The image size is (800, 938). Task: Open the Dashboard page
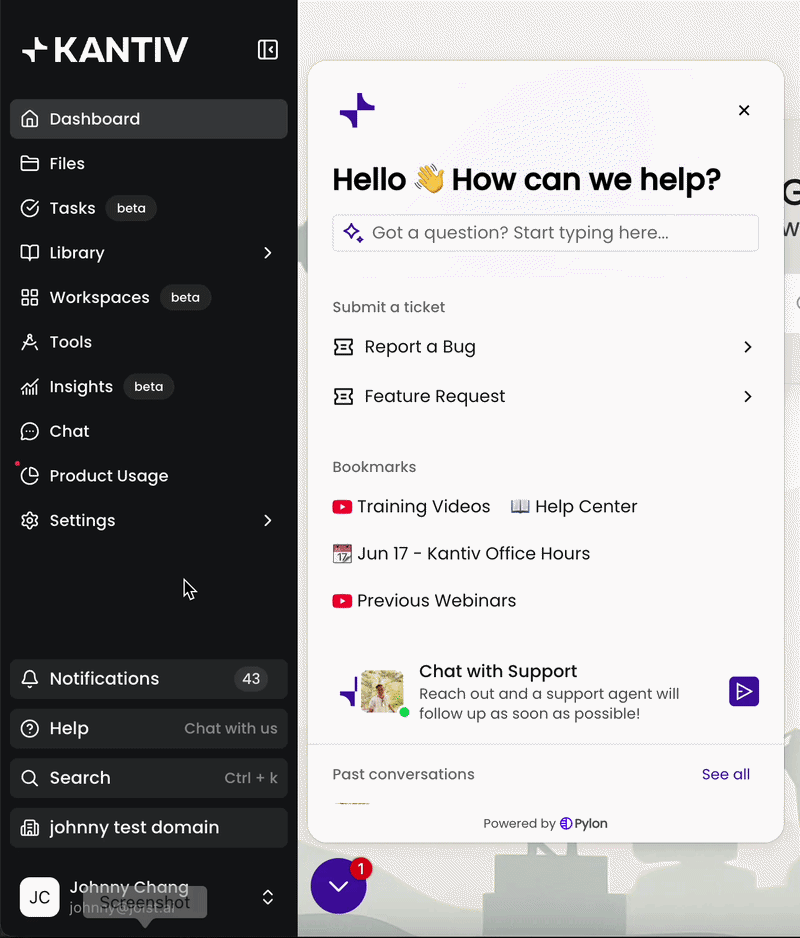(149, 119)
